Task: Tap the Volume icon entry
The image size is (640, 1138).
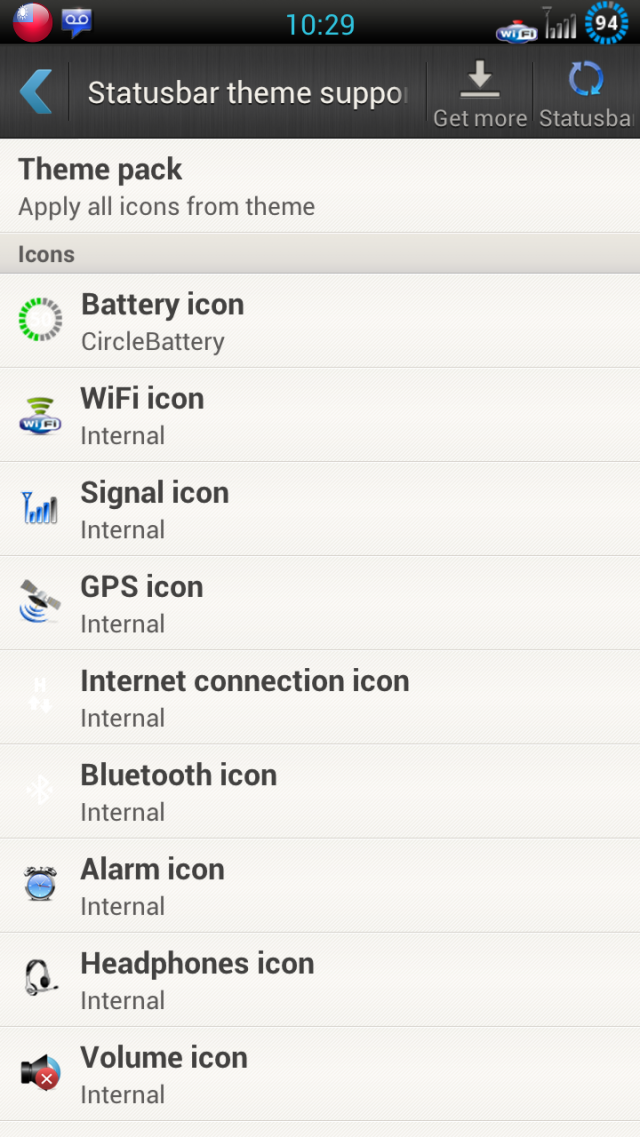Action: 320,1073
